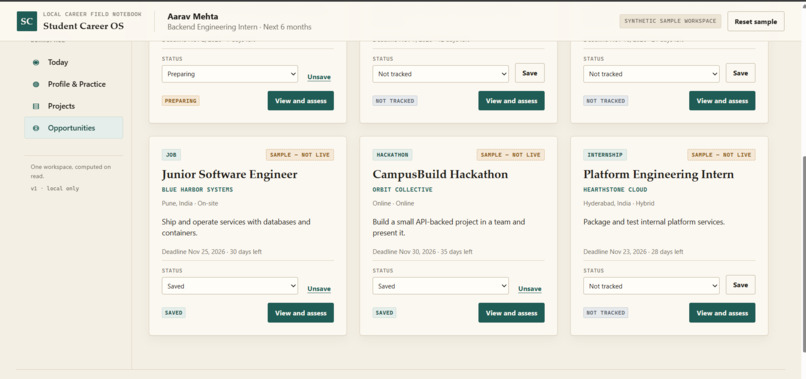Click SAVED badge on CampusBuild Hackathon

point(384,313)
